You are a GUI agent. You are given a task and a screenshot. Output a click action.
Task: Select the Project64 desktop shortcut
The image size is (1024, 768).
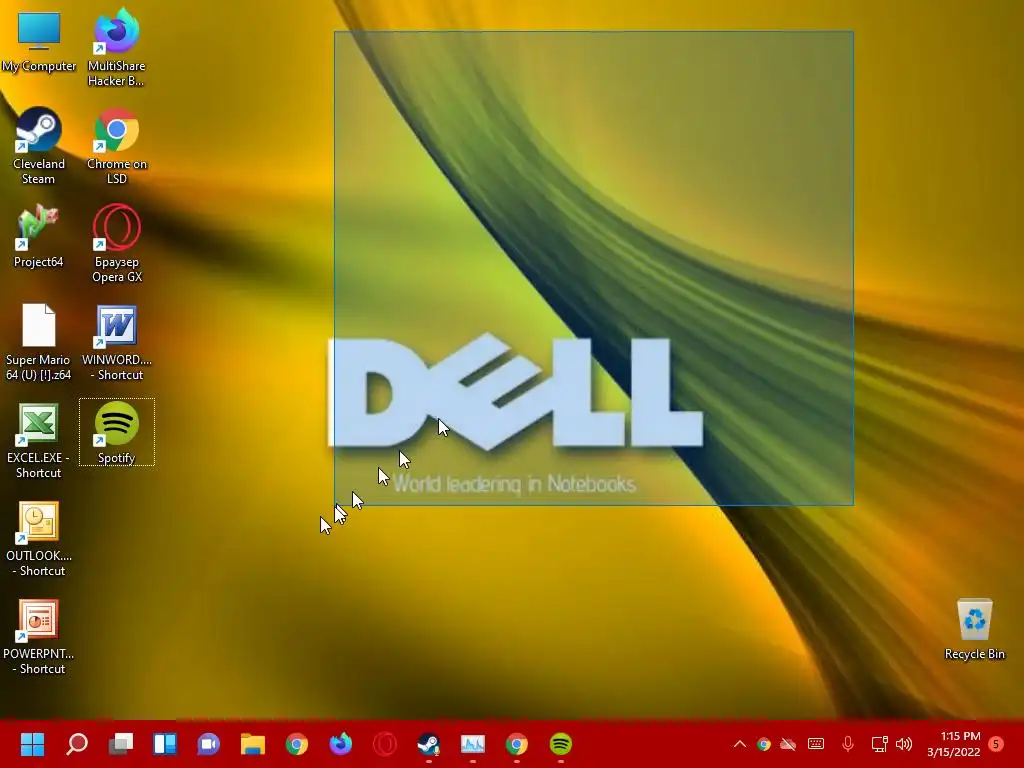point(39,236)
